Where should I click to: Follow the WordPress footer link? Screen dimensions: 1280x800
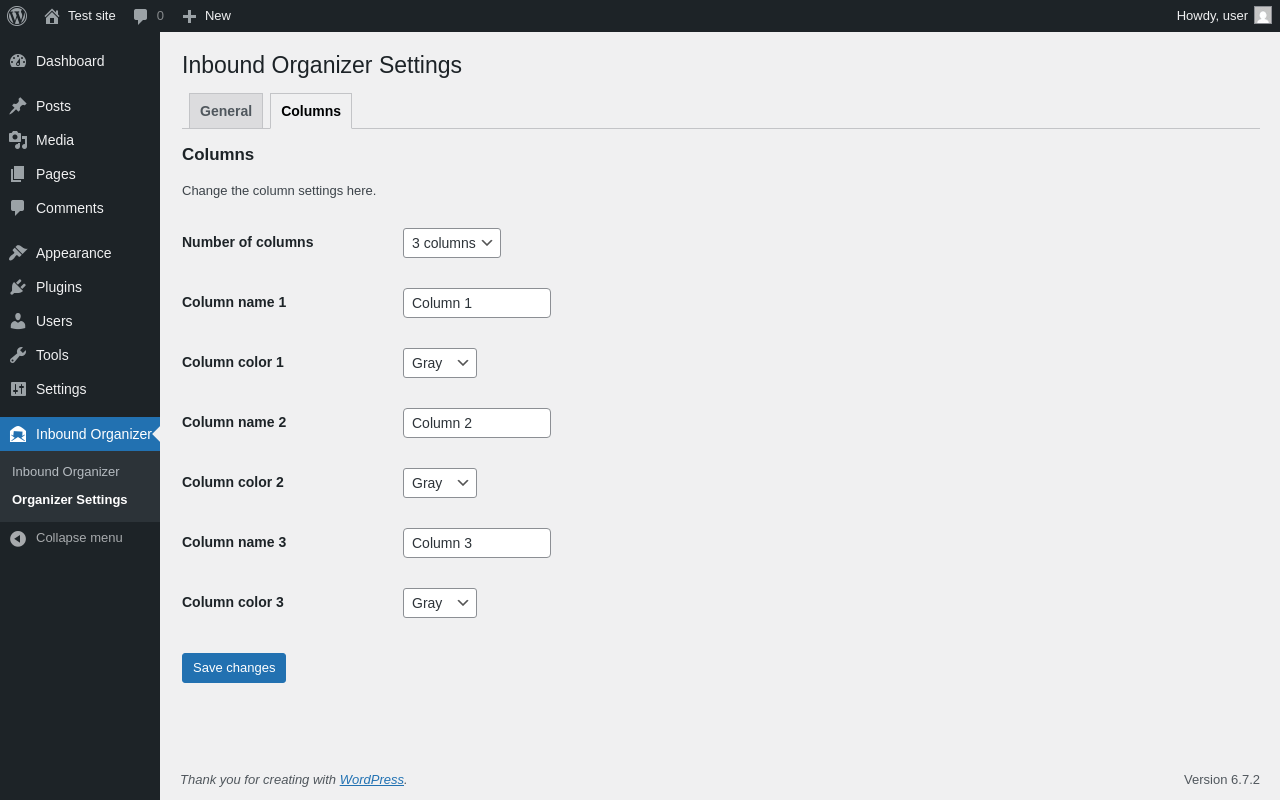(372, 779)
